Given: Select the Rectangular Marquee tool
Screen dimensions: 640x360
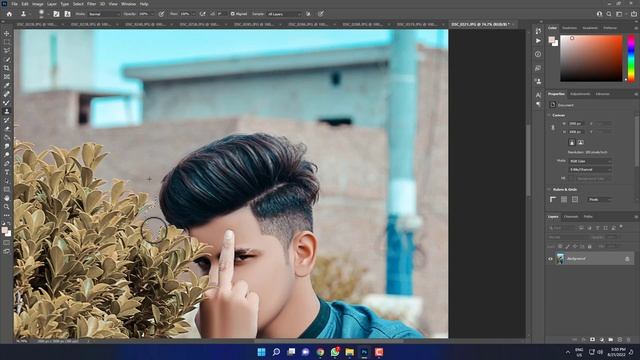Looking at the screenshot, I should click(x=7, y=42).
